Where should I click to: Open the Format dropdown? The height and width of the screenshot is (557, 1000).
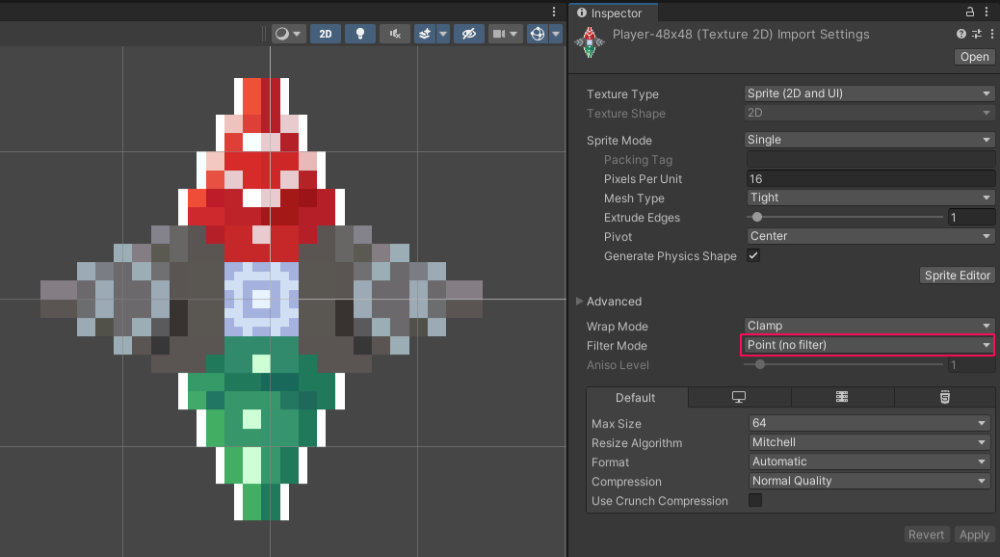pyautogui.click(x=870, y=461)
